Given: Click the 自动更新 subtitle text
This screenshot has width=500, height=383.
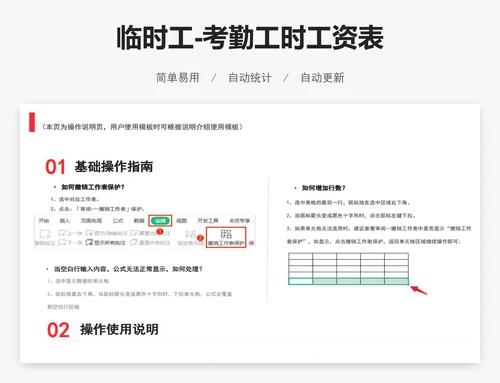Looking at the screenshot, I should point(322,78).
